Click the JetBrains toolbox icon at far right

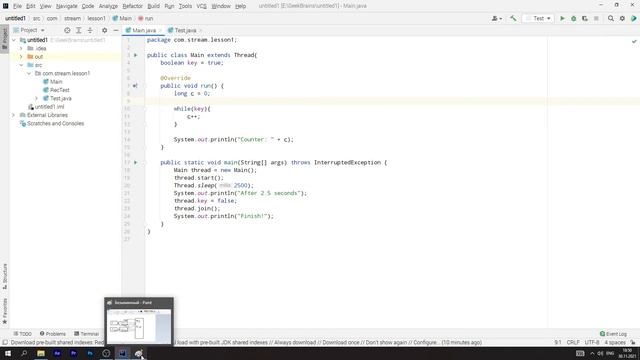coord(633,18)
